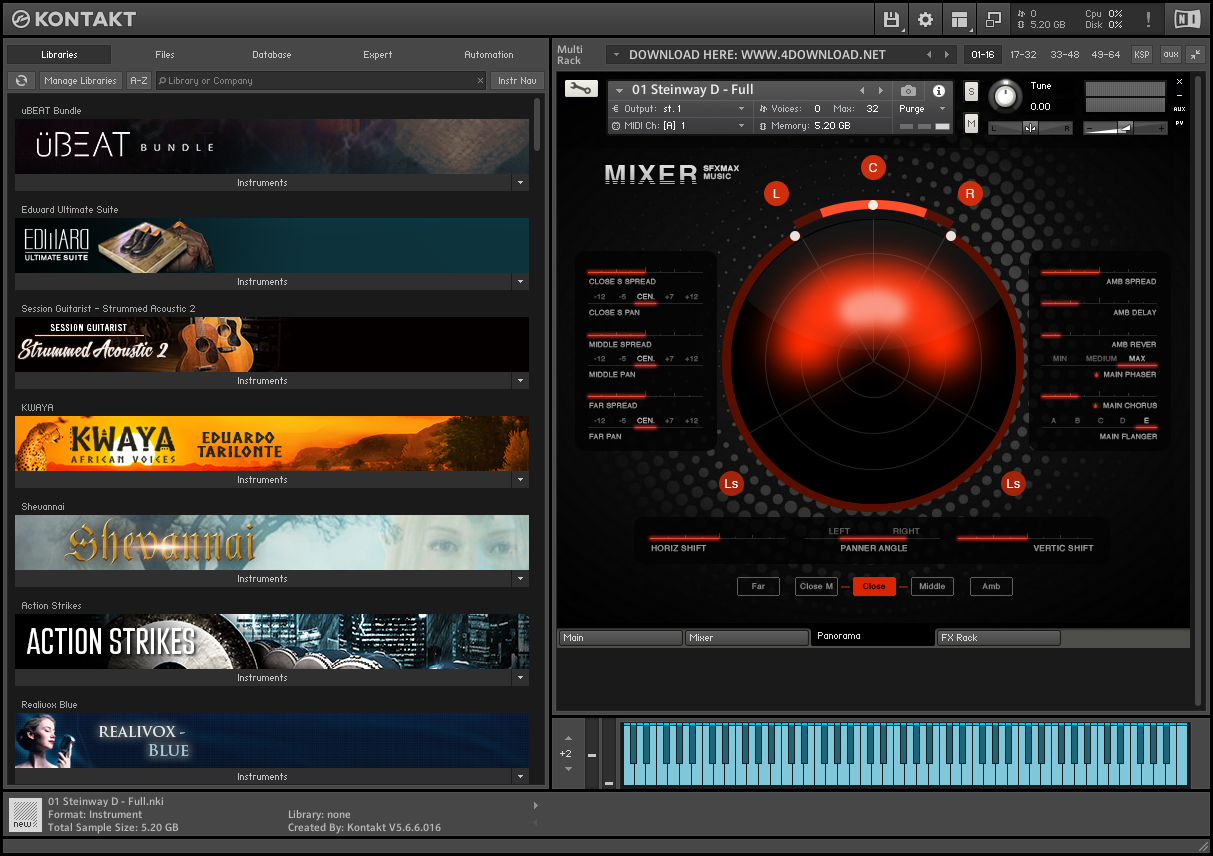The image size is (1213, 856).
Task: Select the previous instrument arrow beside Steinway D
Action: [864, 91]
